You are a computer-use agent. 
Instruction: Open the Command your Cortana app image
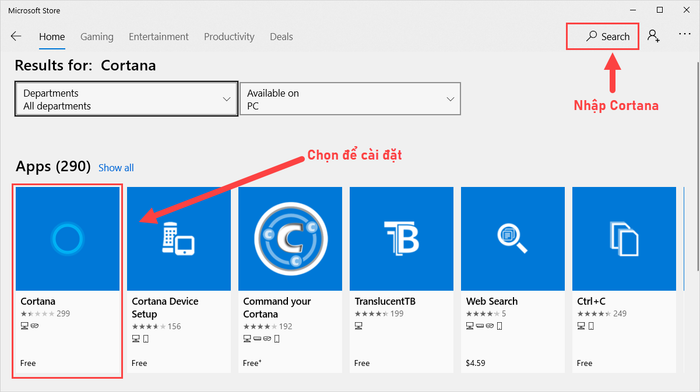point(290,239)
